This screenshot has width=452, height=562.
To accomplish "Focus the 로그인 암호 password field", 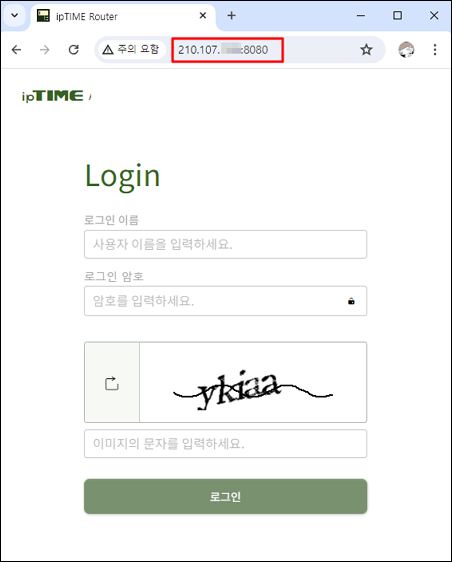I will pyautogui.click(x=225, y=301).
